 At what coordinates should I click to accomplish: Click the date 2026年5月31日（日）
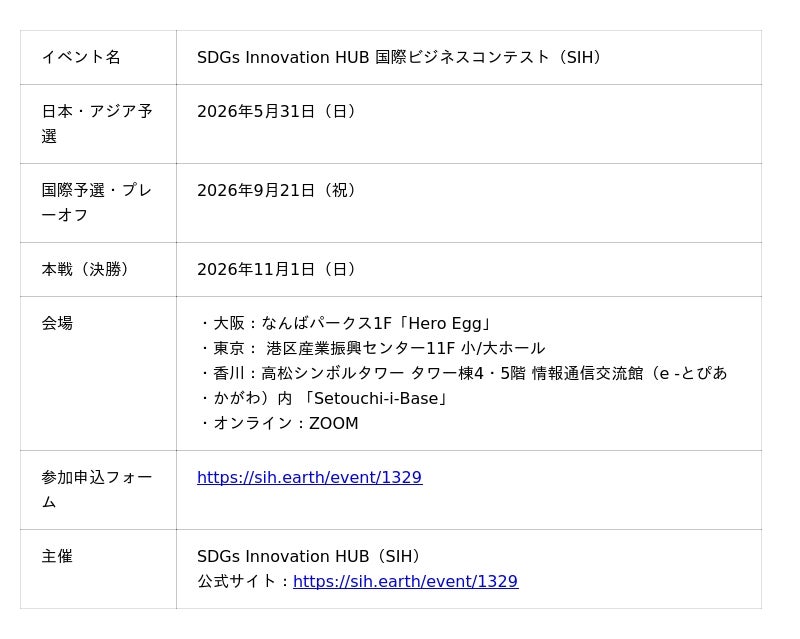pos(278,112)
